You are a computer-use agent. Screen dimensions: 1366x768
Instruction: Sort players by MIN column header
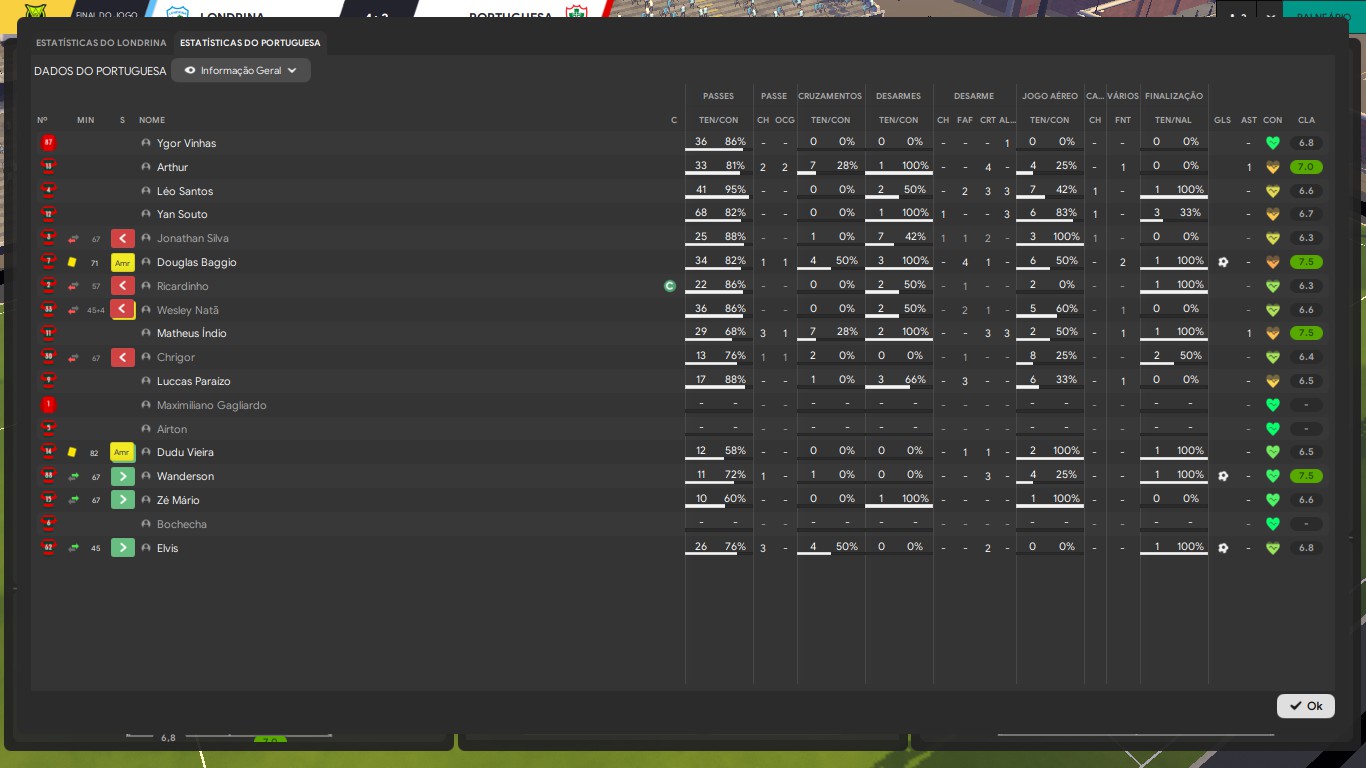tap(86, 120)
